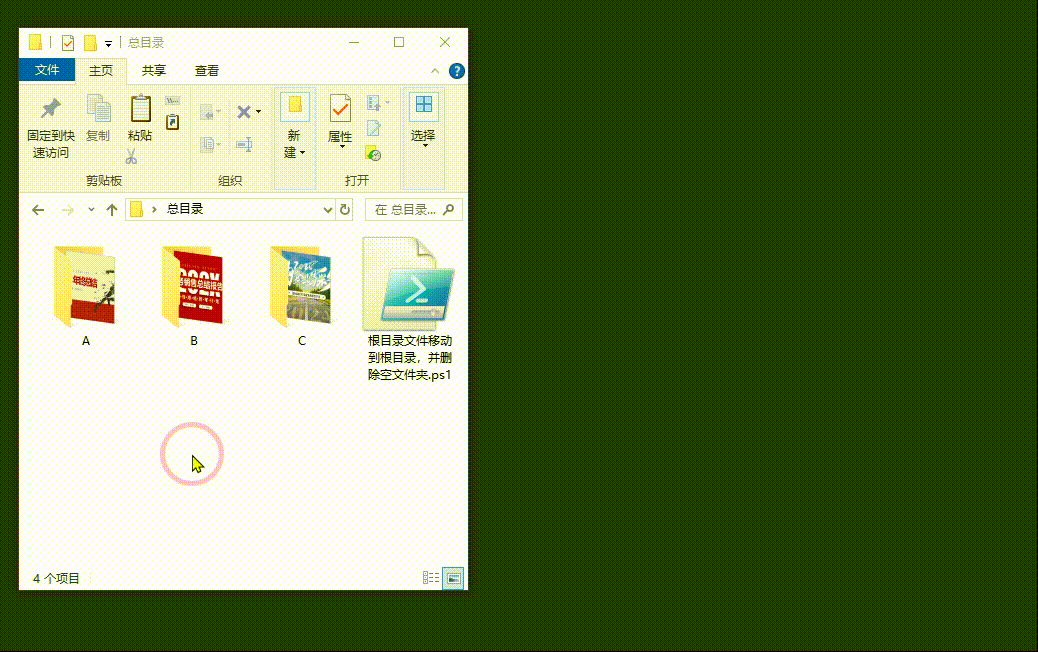Expand the New (新建) dropdown

tap(293, 152)
